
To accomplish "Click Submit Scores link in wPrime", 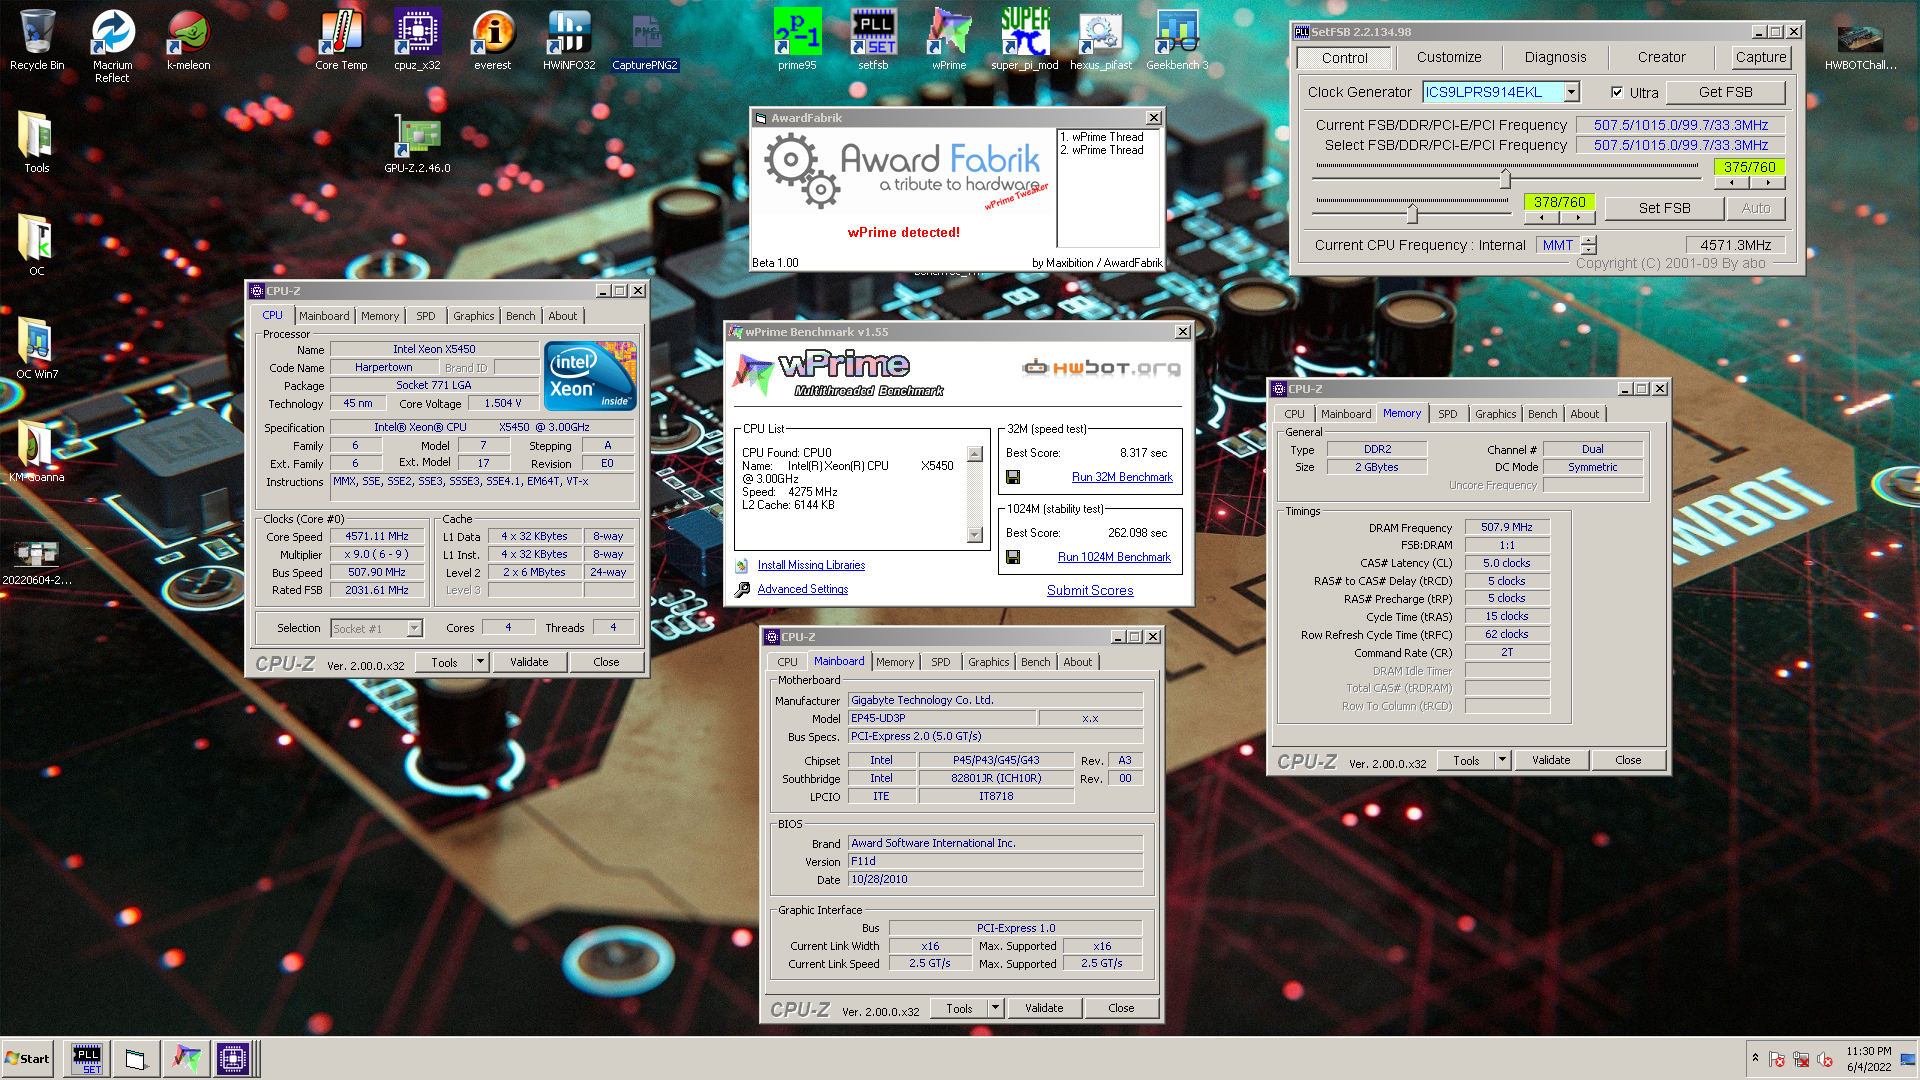I will tap(1090, 590).
